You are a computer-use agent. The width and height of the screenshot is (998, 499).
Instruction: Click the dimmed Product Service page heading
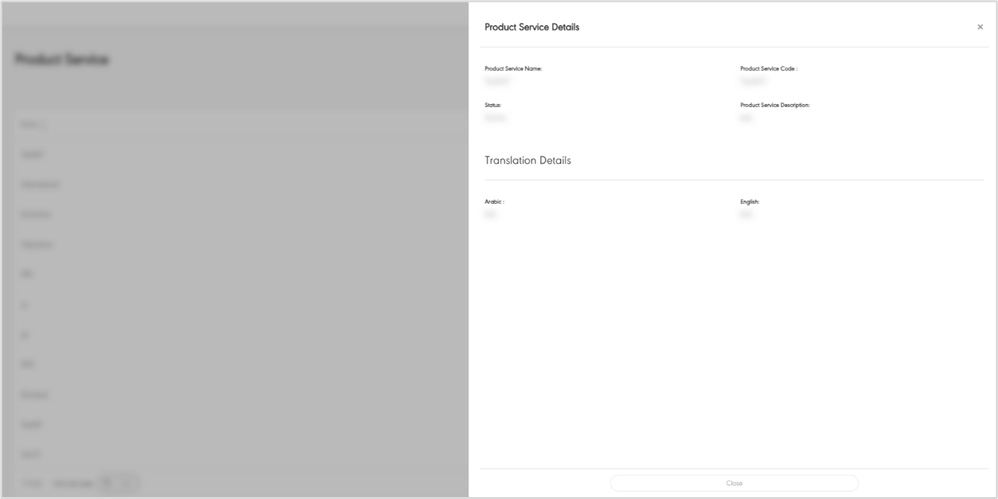point(62,60)
